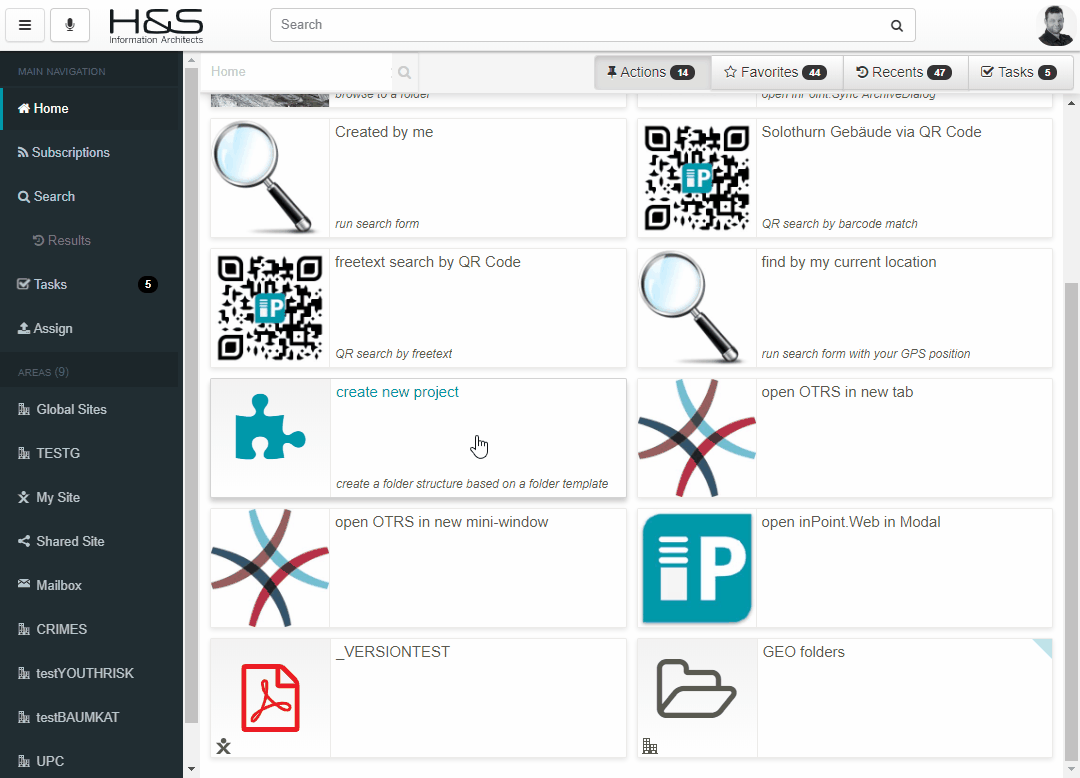Viewport: 1080px width, 778px height.
Task: Click the GEO folders open-folder icon
Action: (x=697, y=689)
